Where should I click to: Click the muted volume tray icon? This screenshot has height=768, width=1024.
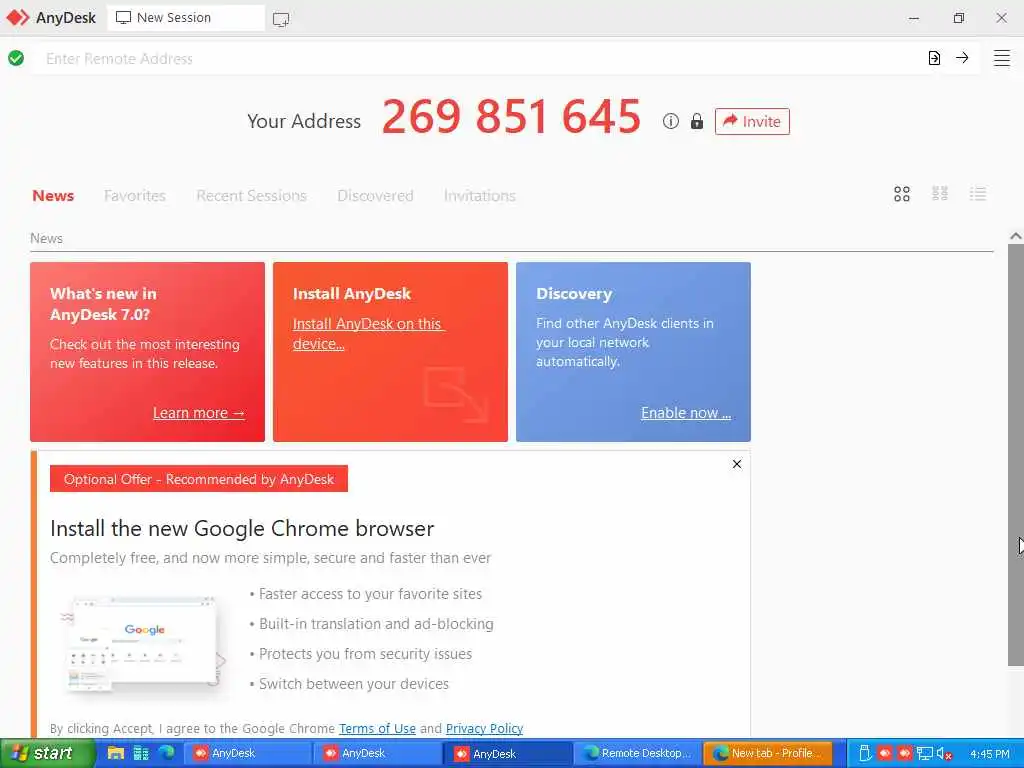coord(944,754)
